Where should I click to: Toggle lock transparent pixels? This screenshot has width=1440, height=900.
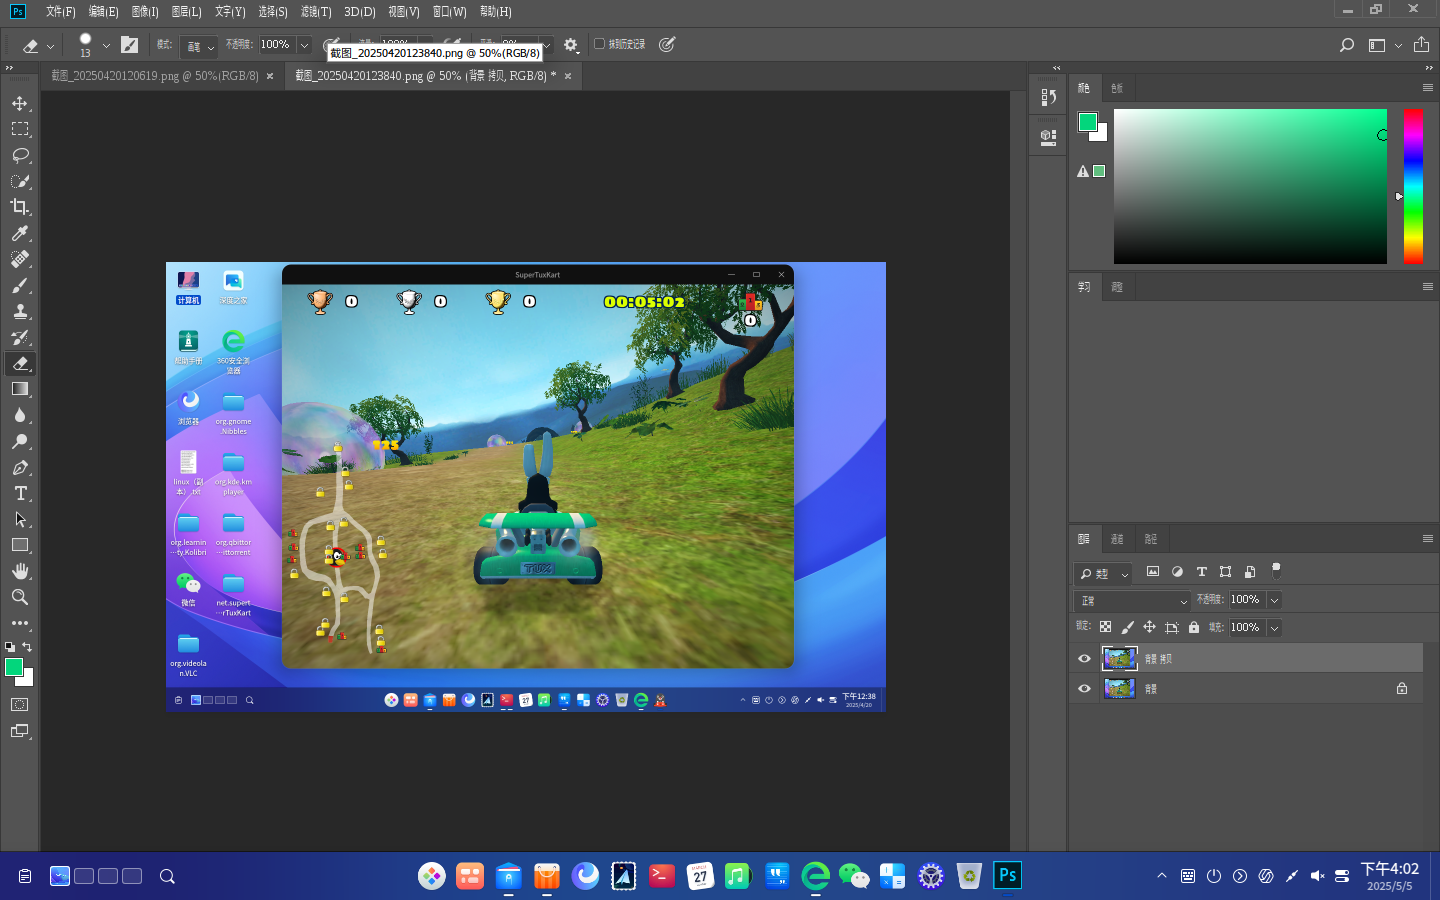[x=1105, y=627]
